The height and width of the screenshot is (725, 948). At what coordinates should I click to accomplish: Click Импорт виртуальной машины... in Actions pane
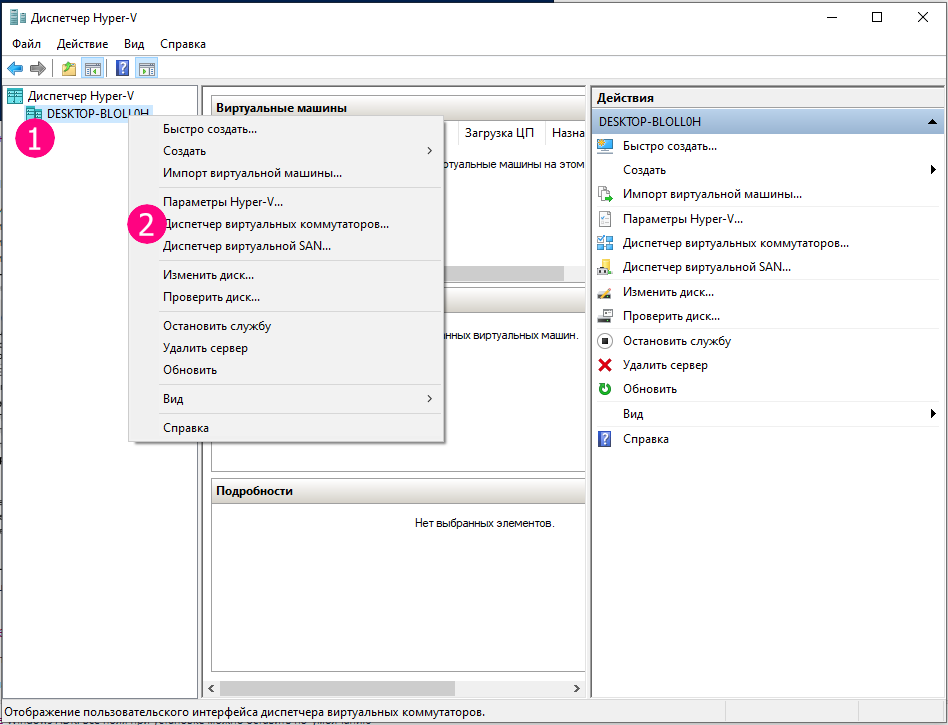tap(712, 194)
